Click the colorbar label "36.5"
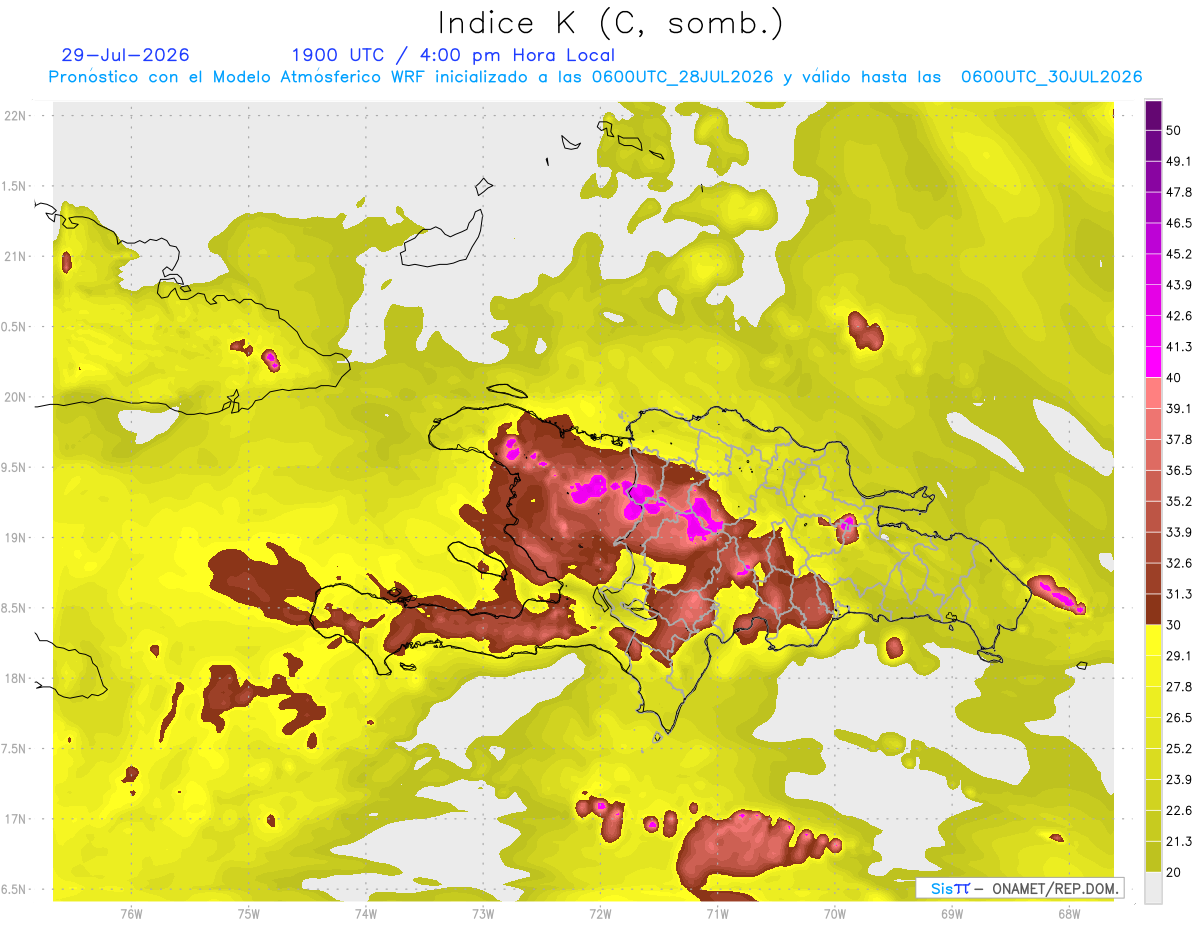 click(x=1179, y=470)
